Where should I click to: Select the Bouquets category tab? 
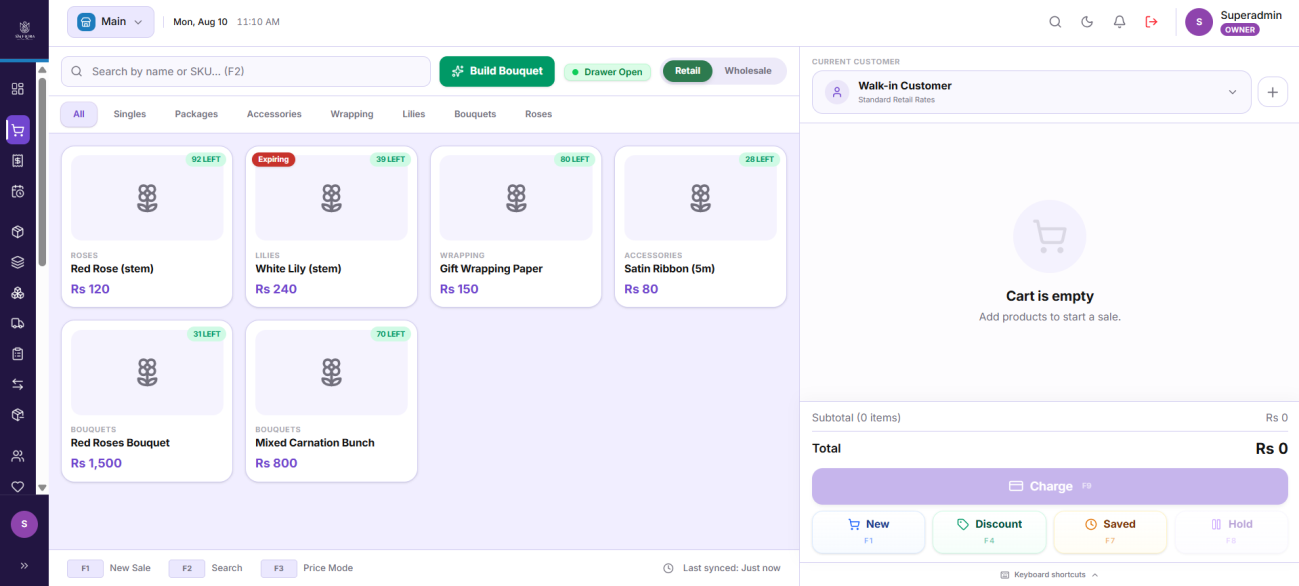tap(475, 114)
